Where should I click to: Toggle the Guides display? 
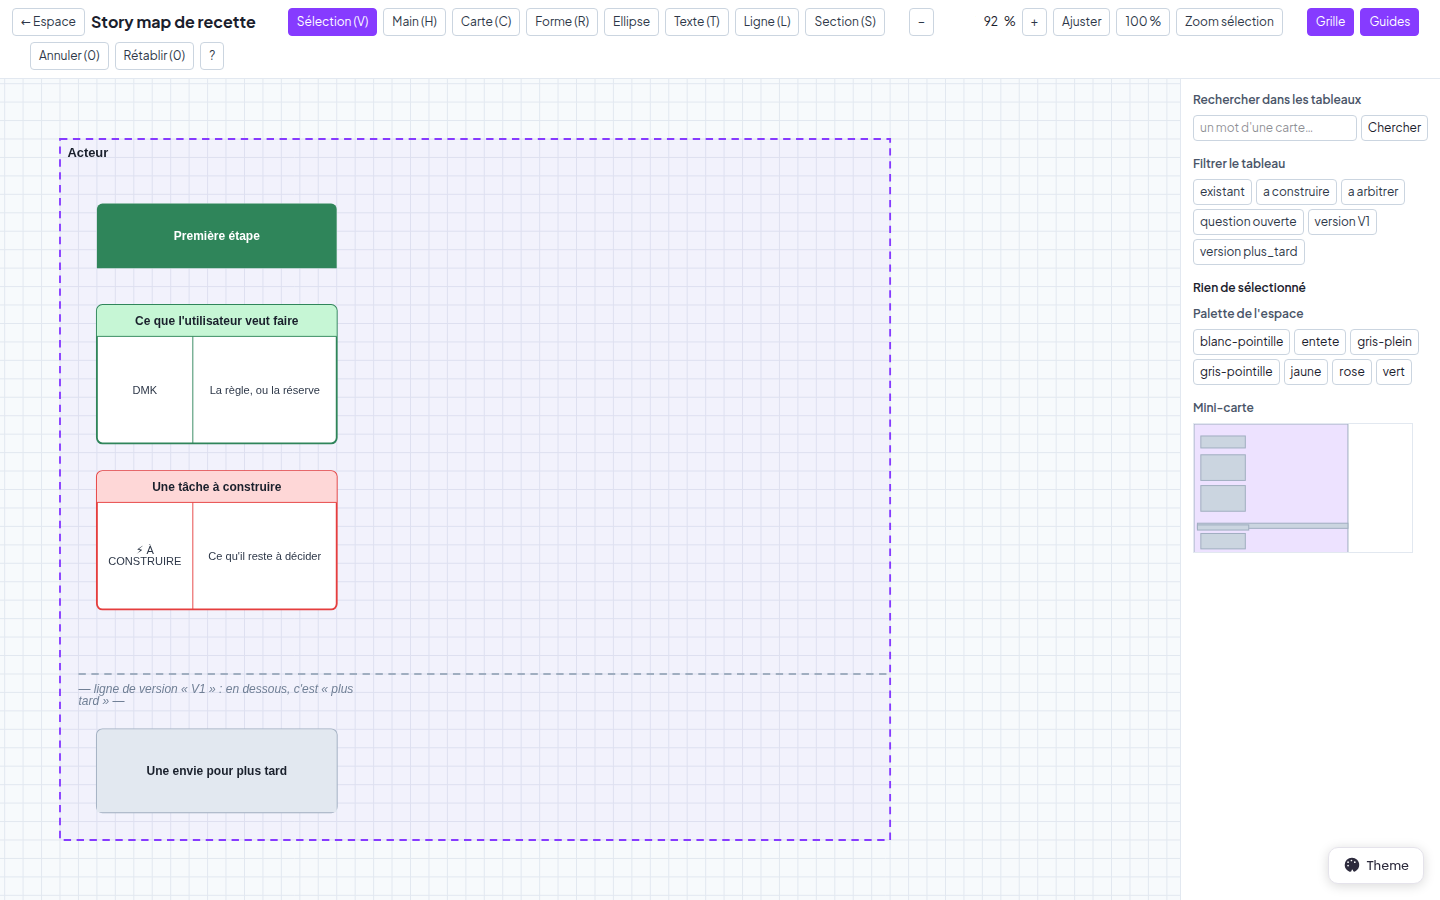pyautogui.click(x=1389, y=22)
